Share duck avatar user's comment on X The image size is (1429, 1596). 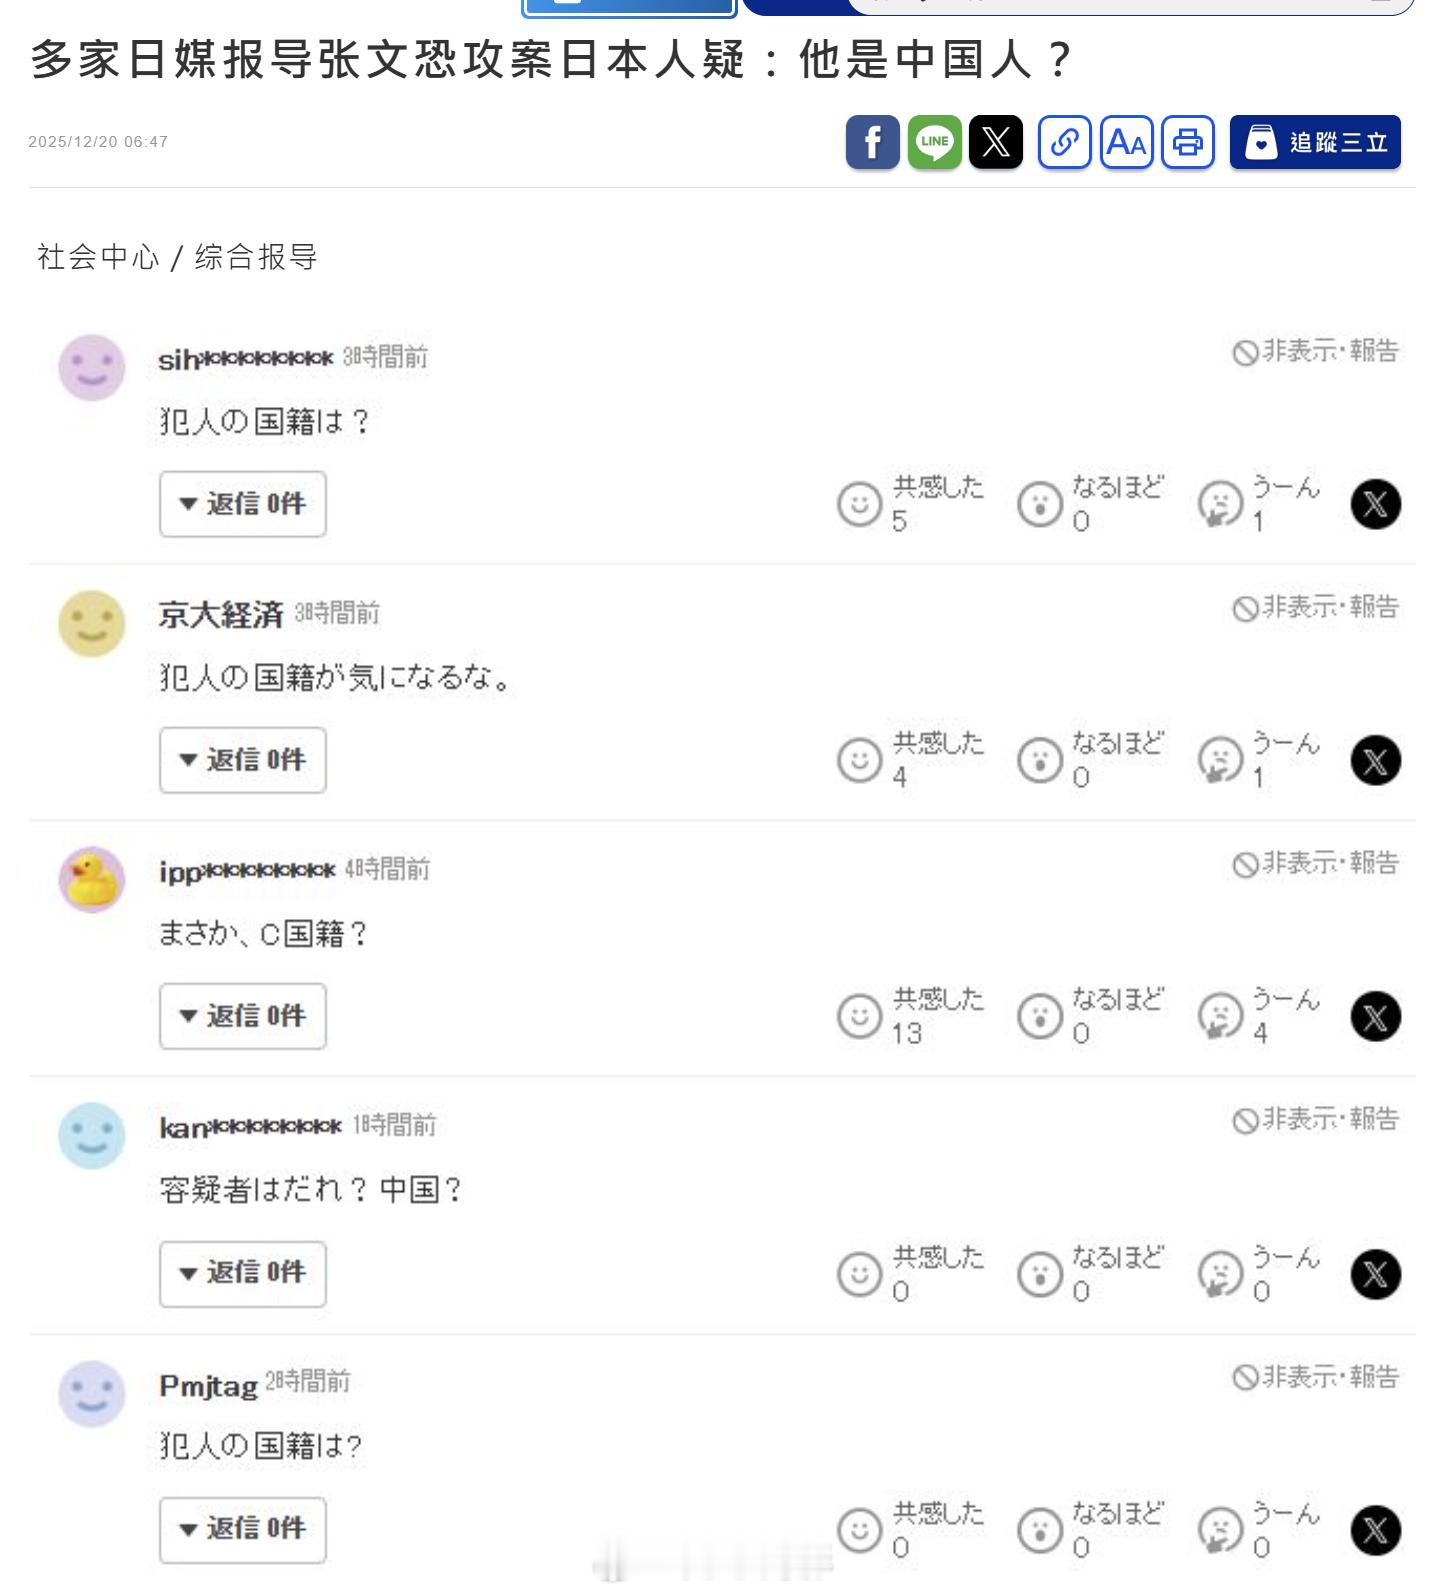(x=1375, y=1017)
